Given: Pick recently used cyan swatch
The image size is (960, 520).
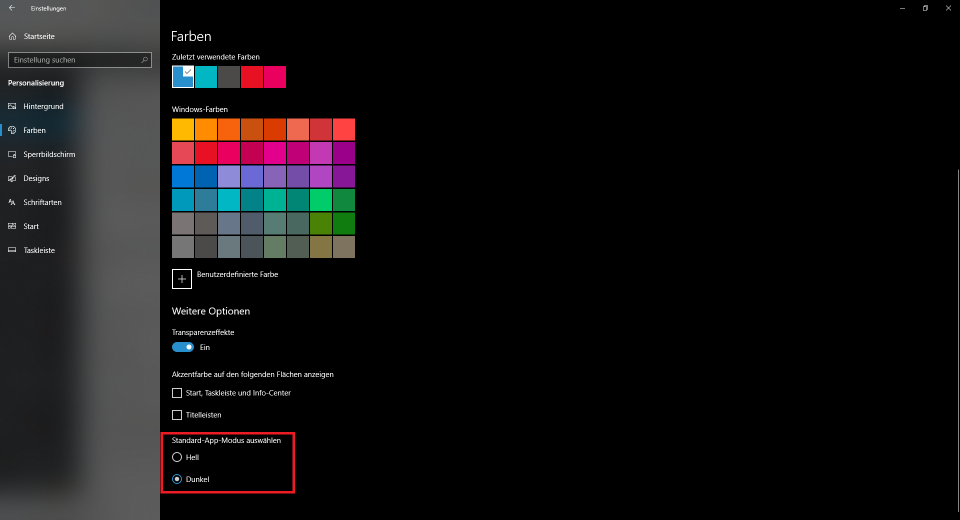Looking at the screenshot, I should [x=206, y=77].
